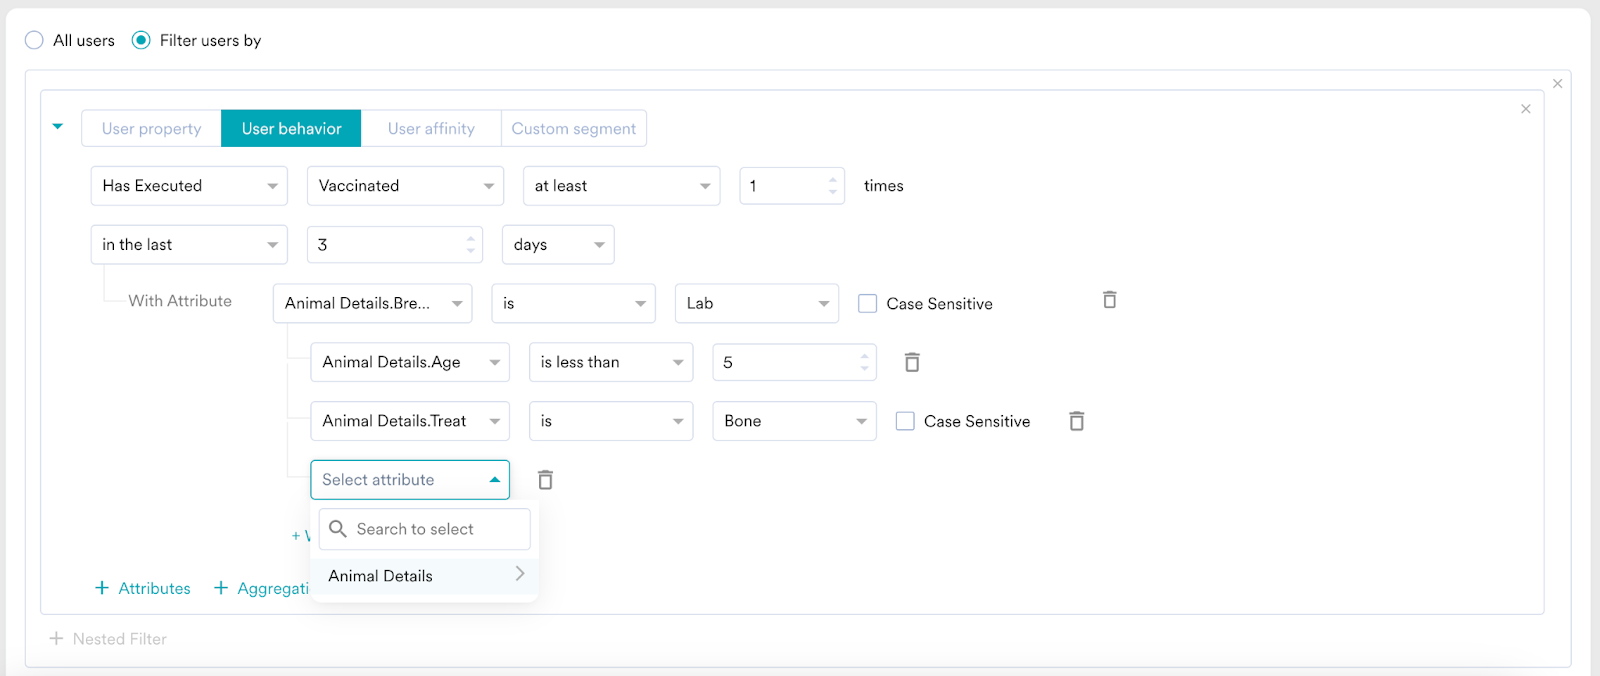The image size is (1600, 676).
Task: Add a Nested Filter
Action: click(108, 639)
